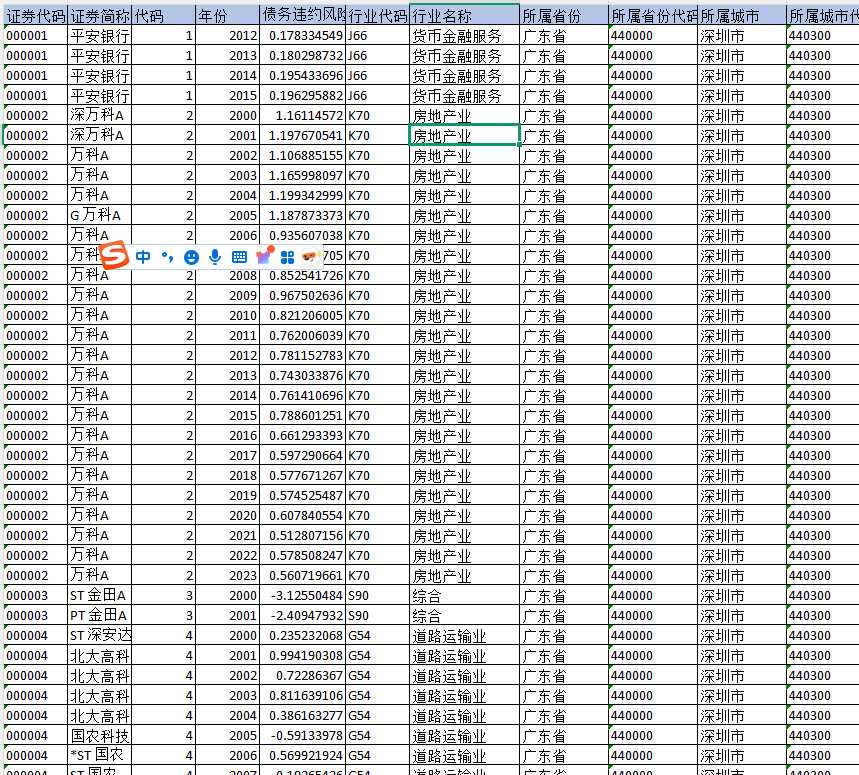Open the emoji panel in the IME bar
Image resolution: width=859 pixels, height=775 pixels.
tap(191, 257)
